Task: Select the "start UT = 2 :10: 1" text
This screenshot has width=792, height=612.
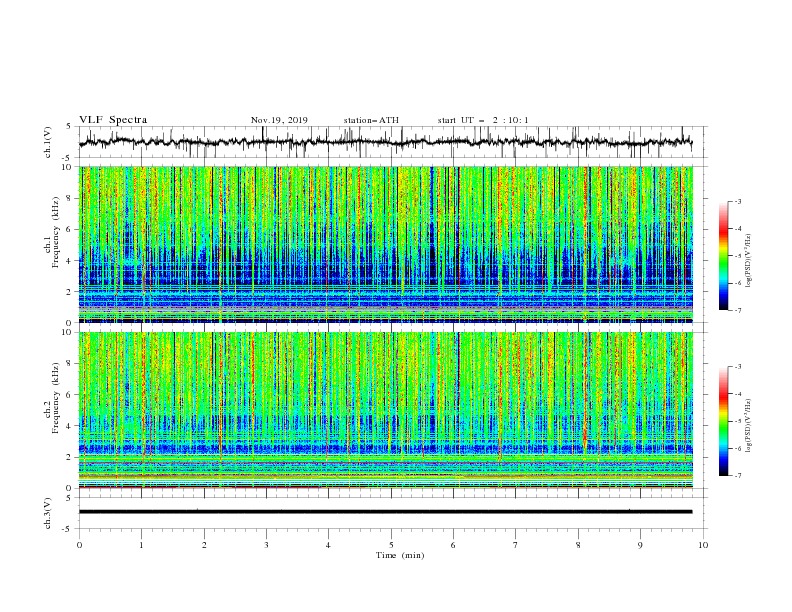Action: pos(483,120)
